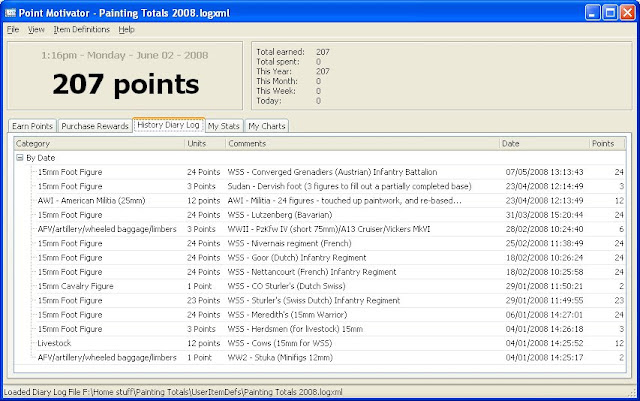This screenshot has width=640, height=401.
Task: Open the Item Definitions menu
Action: 82,29
